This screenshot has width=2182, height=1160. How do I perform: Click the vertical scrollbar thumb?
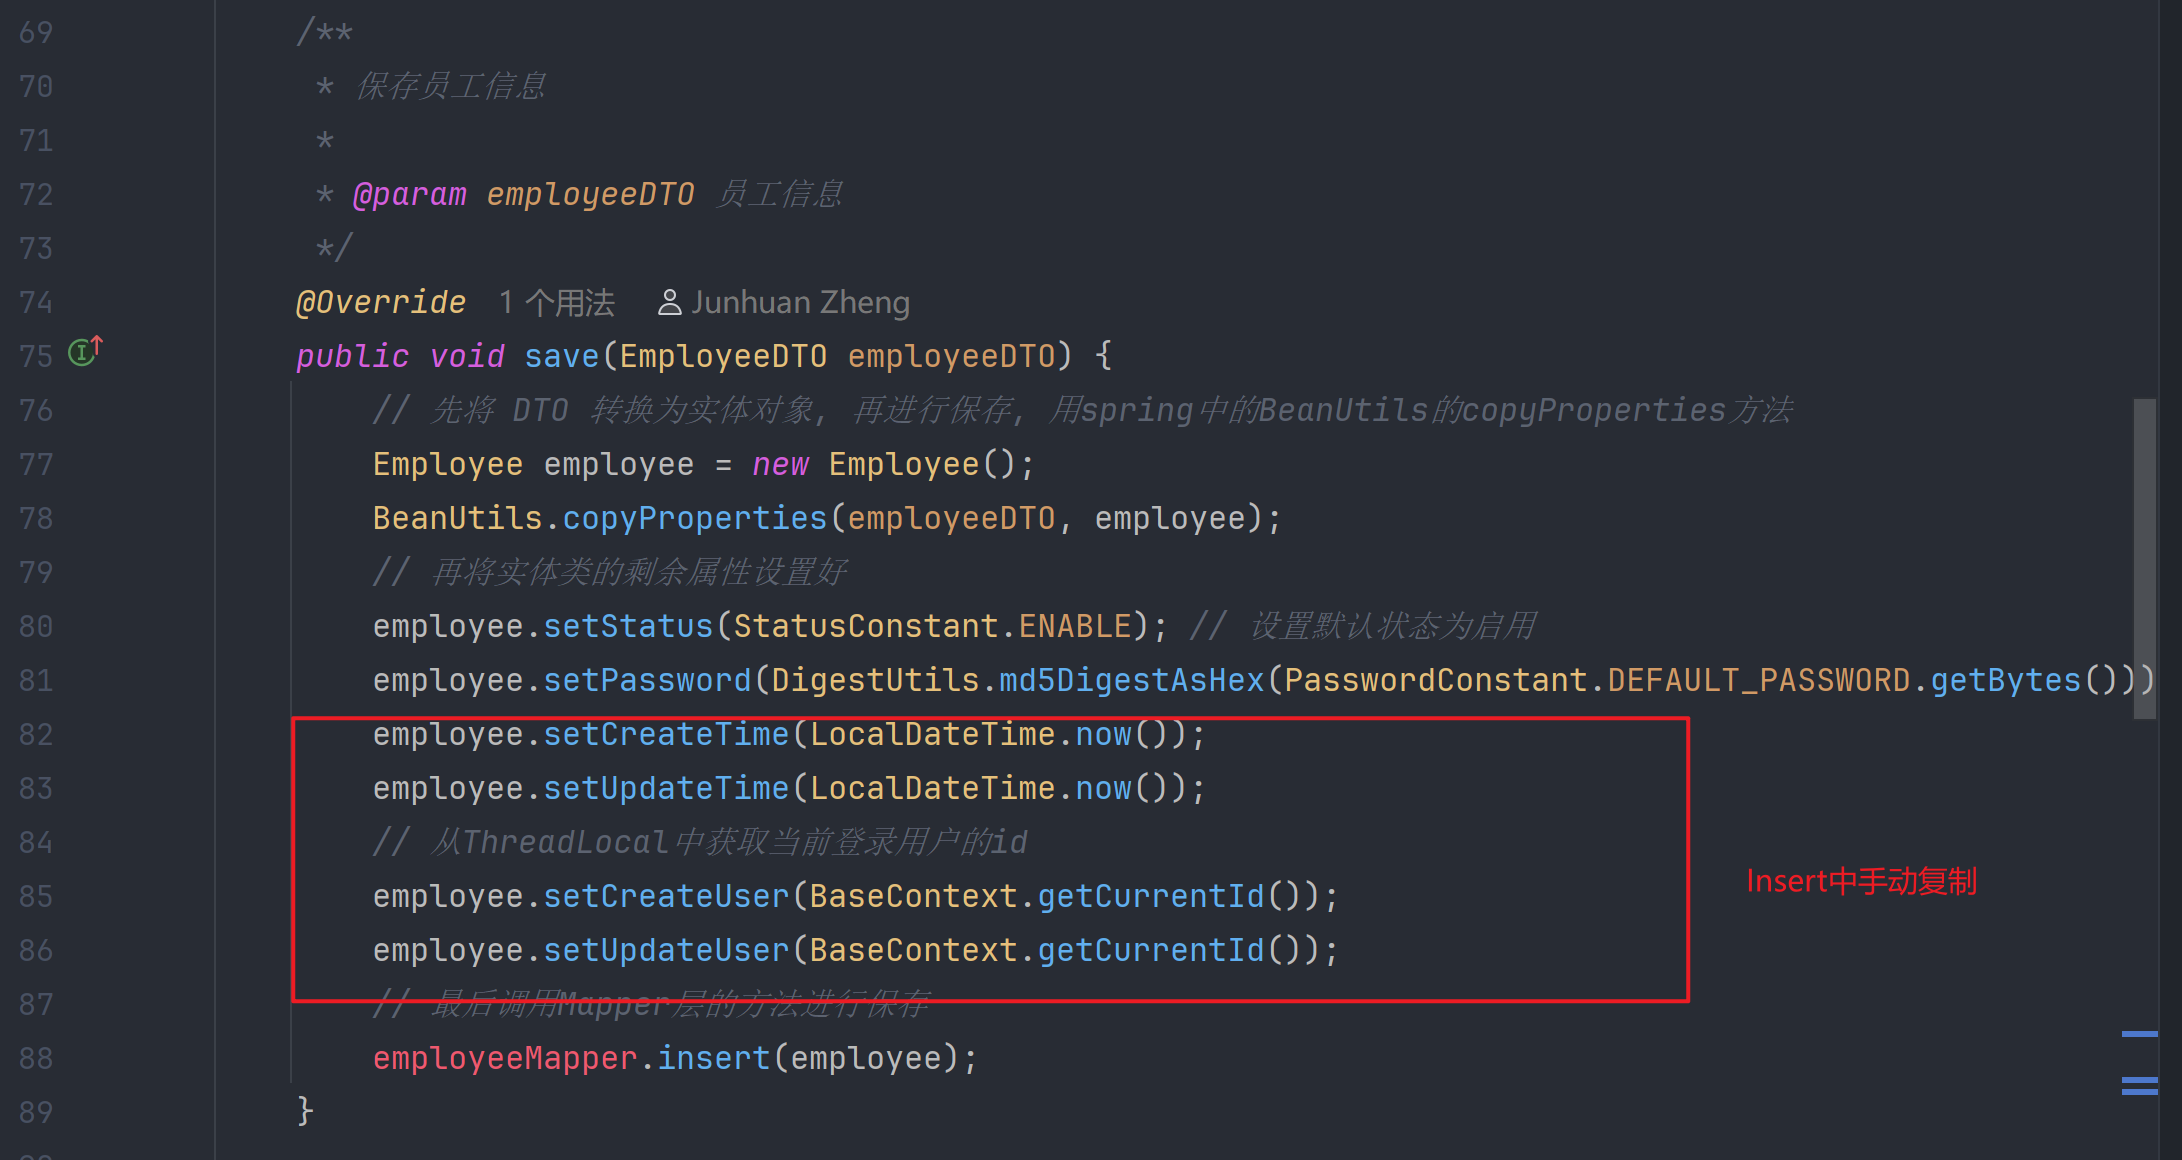2144,558
